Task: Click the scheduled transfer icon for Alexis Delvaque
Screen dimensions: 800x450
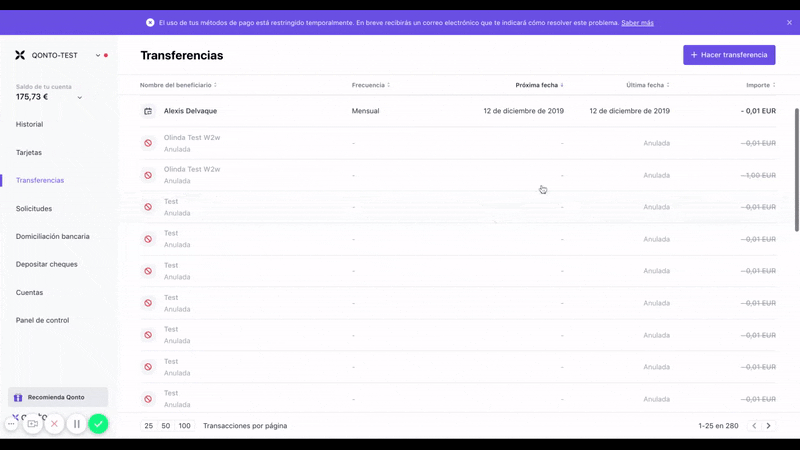Action: (148, 111)
